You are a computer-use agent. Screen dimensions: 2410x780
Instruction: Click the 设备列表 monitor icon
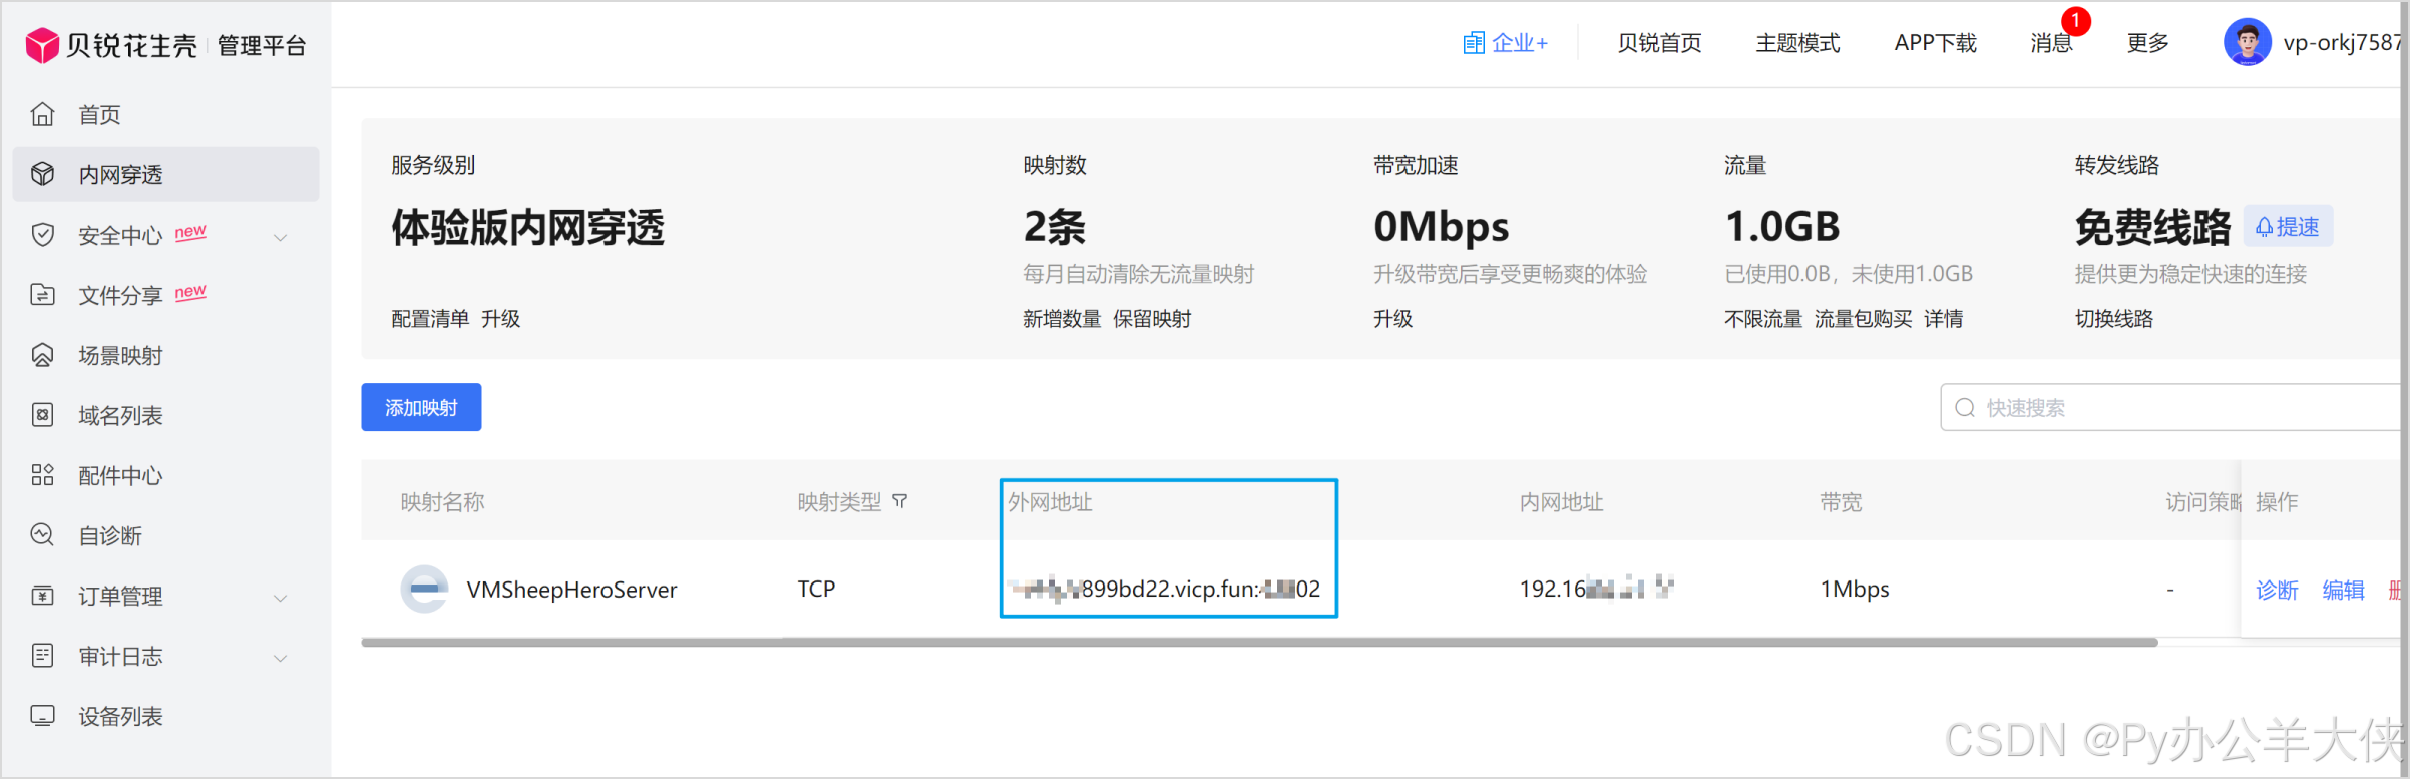click(x=42, y=716)
